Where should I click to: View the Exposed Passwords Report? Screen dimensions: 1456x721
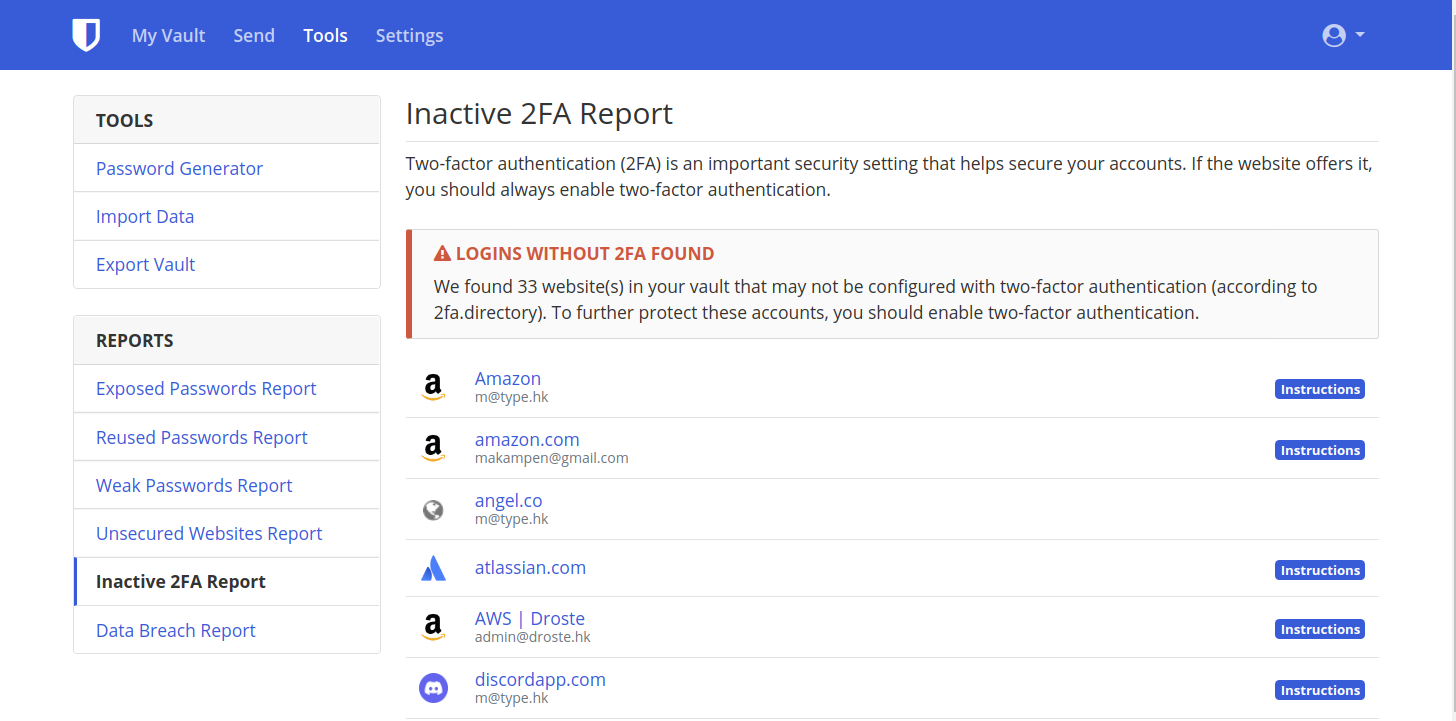tap(227, 388)
